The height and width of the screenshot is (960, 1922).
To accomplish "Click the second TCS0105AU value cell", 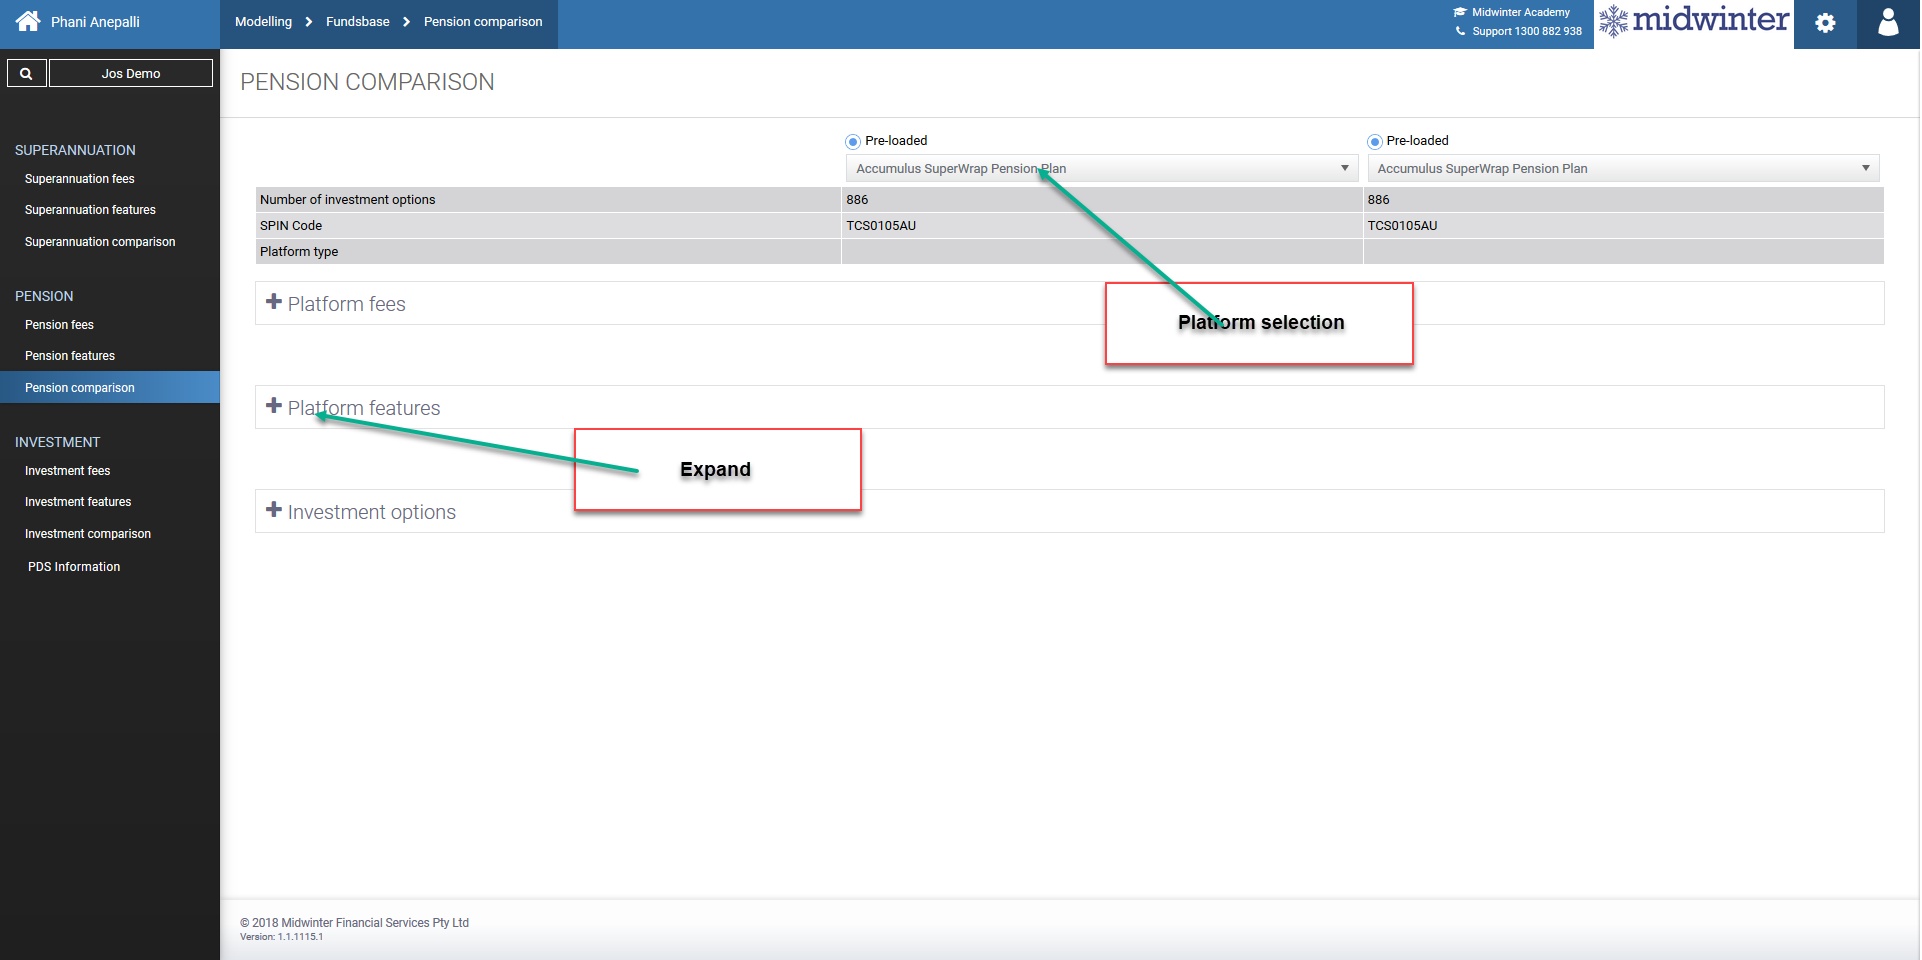I will click(x=1623, y=226).
